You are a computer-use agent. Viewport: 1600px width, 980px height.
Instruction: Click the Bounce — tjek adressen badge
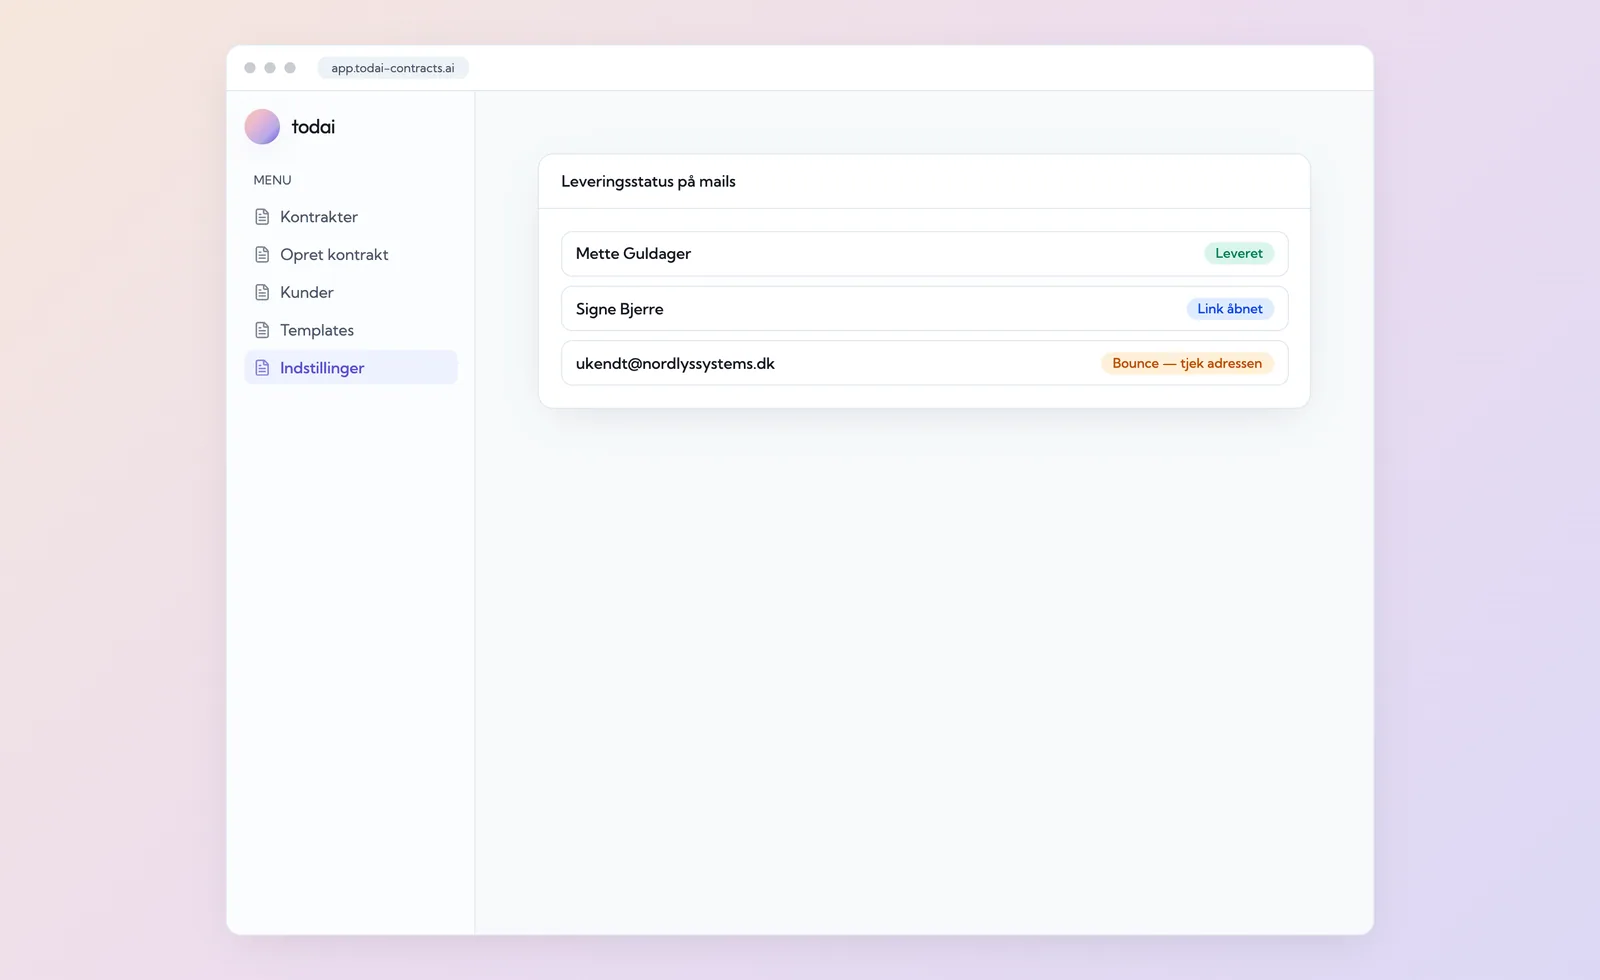(1187, 363)
